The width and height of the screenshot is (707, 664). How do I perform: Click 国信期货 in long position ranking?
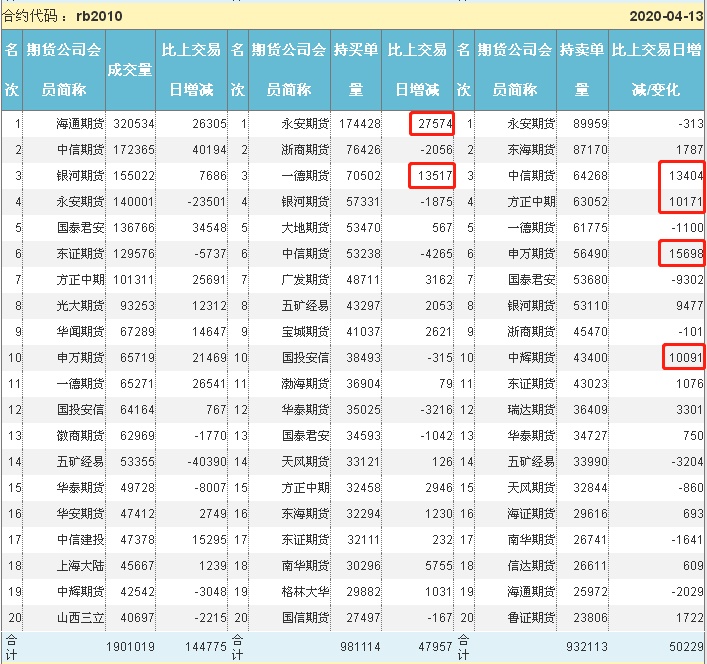[x=305, y=618]
